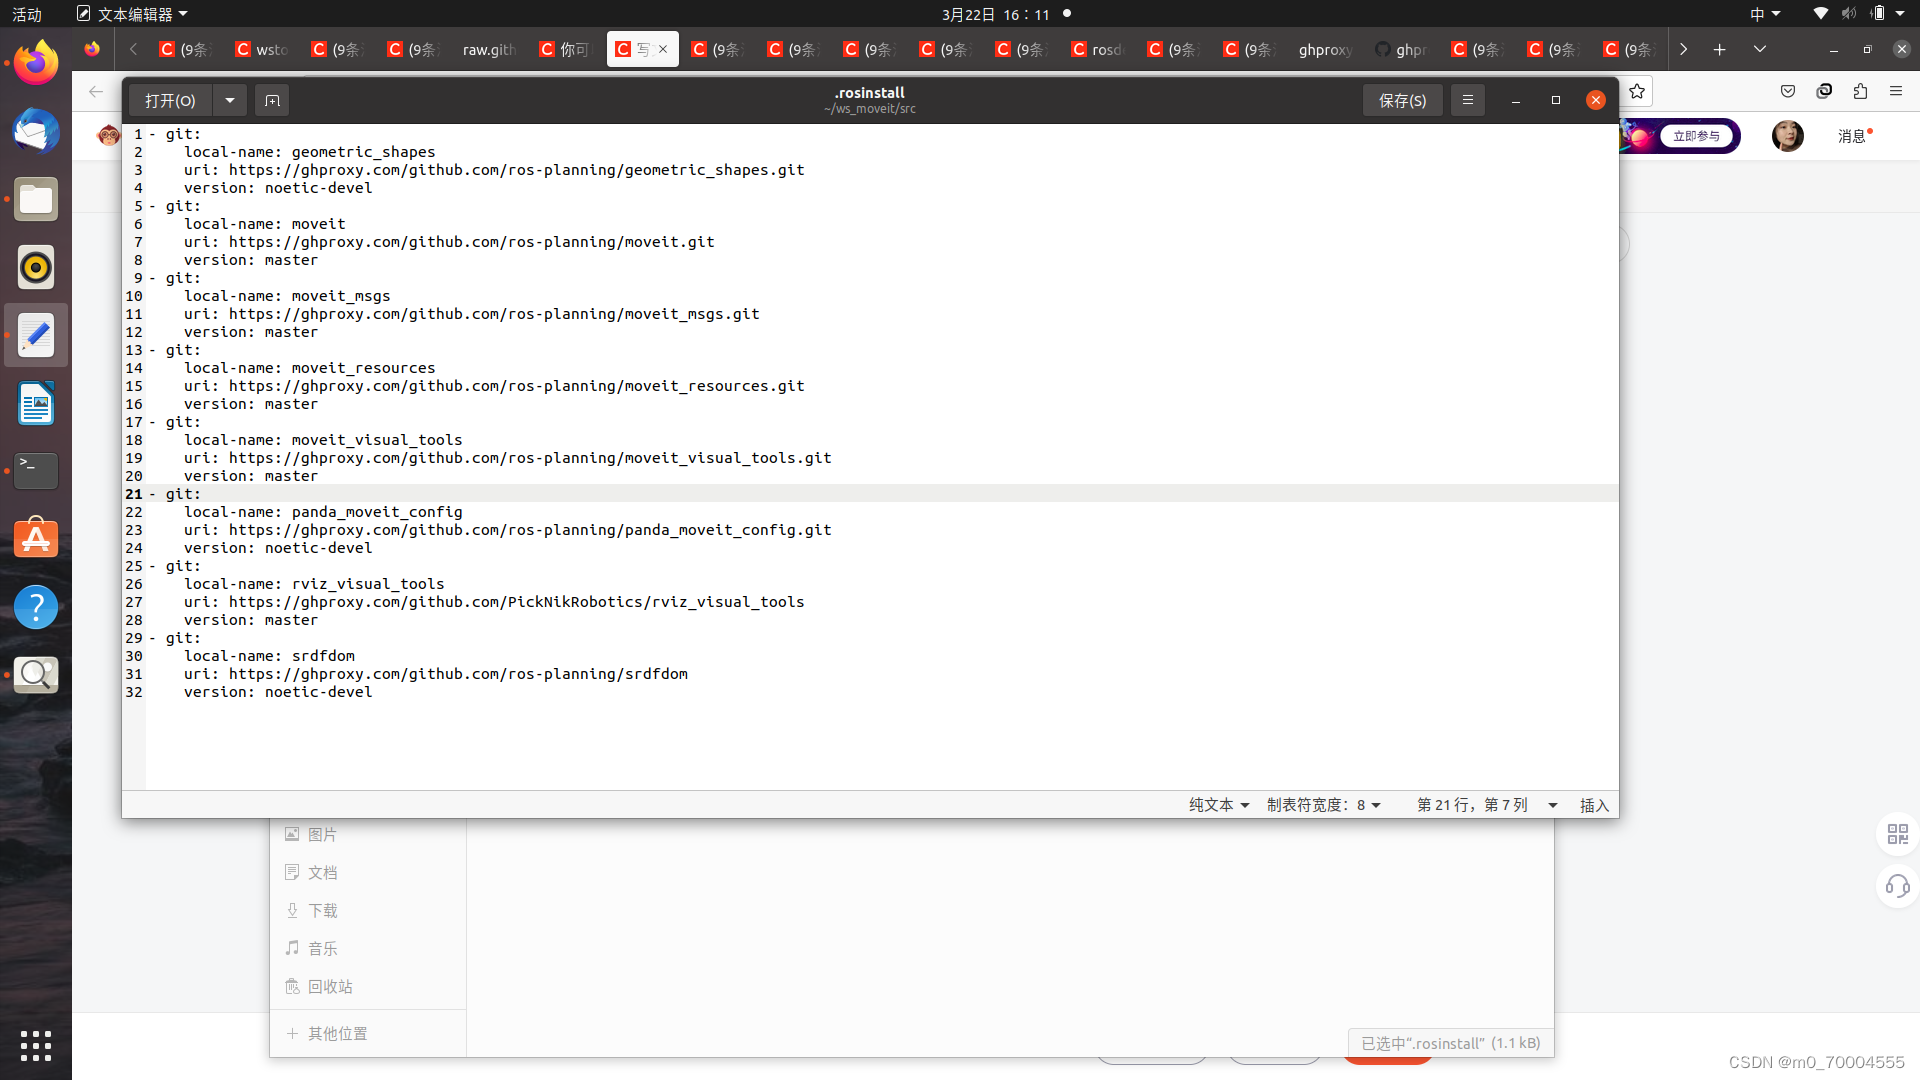
Task: Click the new document icon in gedit header
Action: click(272, 100)
